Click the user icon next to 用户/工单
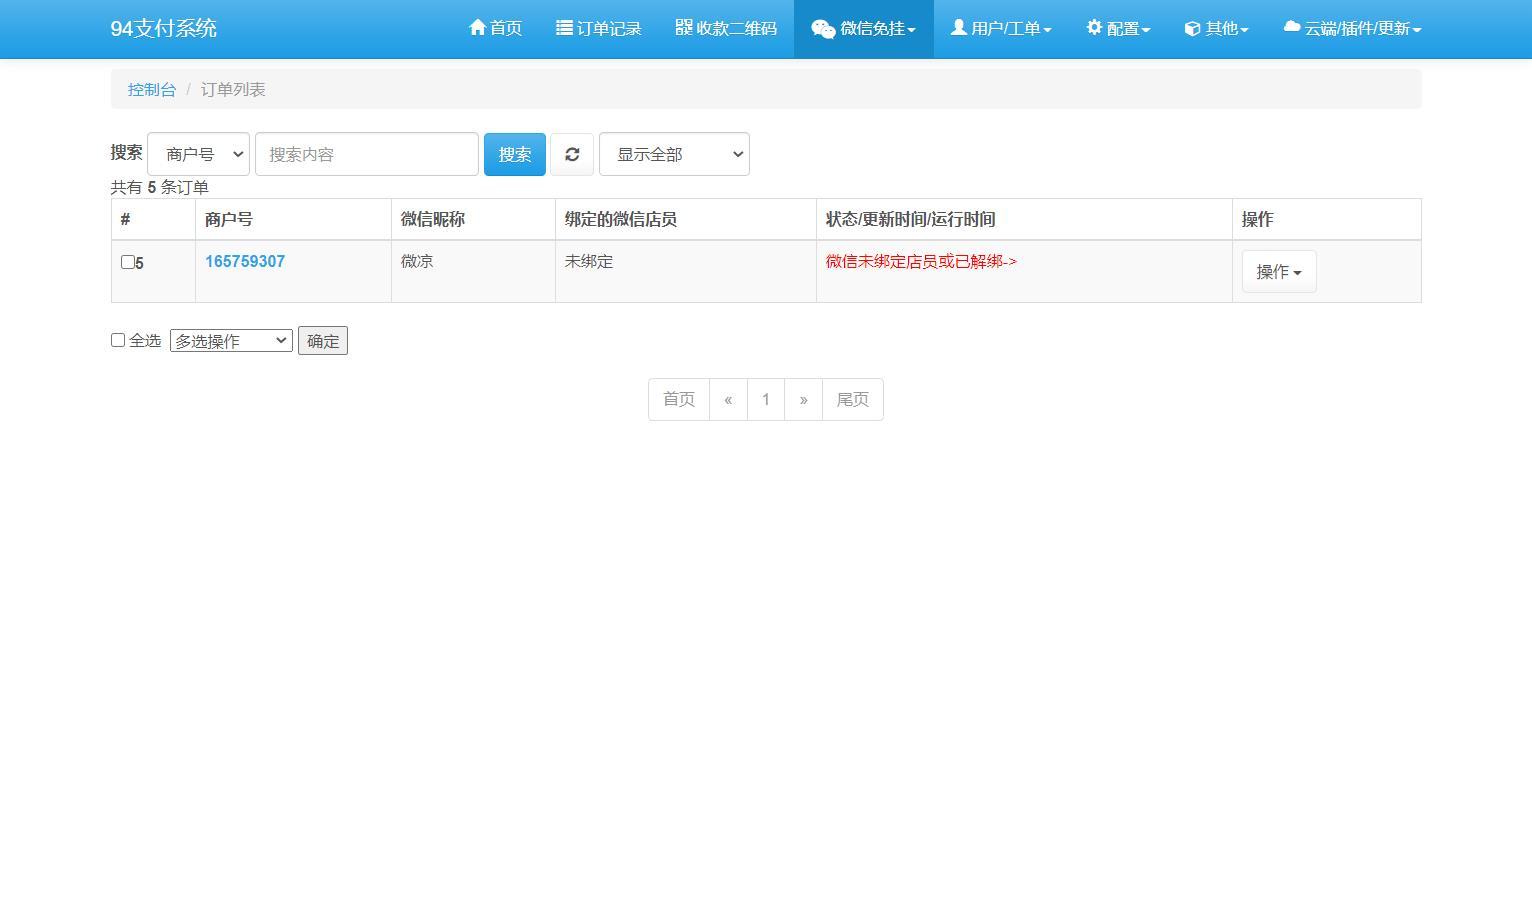The height and width of the screenshot is (903, 1532). coord(957,28)
